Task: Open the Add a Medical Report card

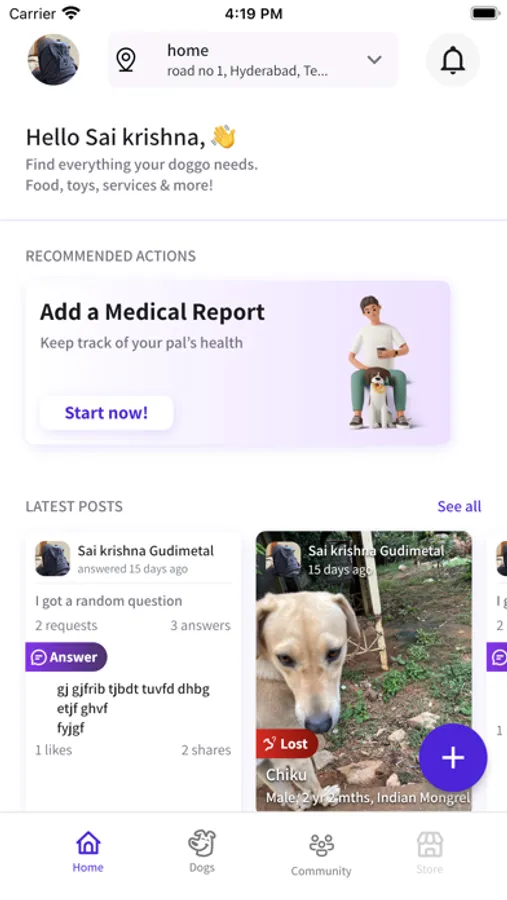Action: (238, 363)
